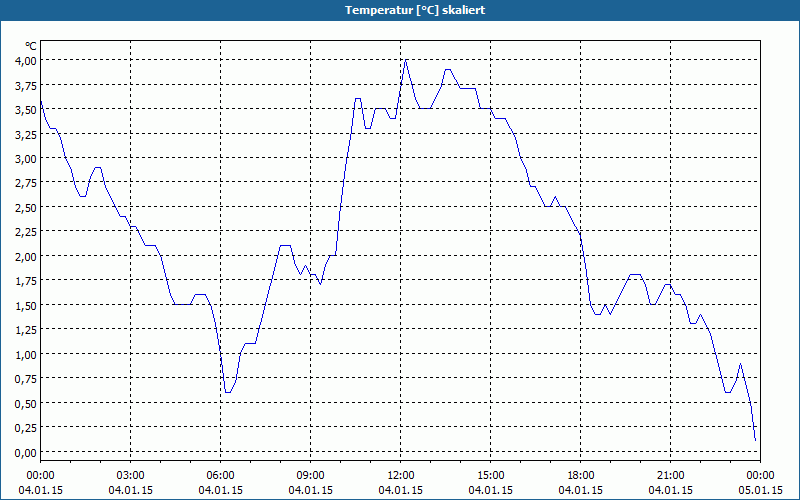Click the 15:00 time axis label
The height and width of the screenshot is (500, 800).
(490, 476)
